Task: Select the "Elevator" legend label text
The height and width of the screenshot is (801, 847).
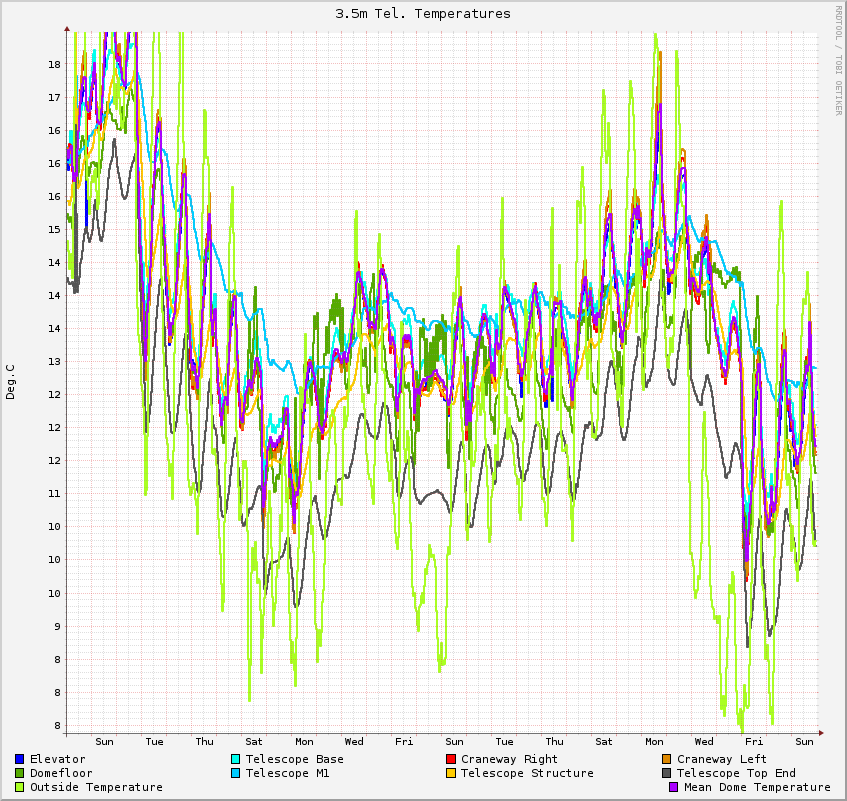Action: pyautogui.click(x=57, y=759)
